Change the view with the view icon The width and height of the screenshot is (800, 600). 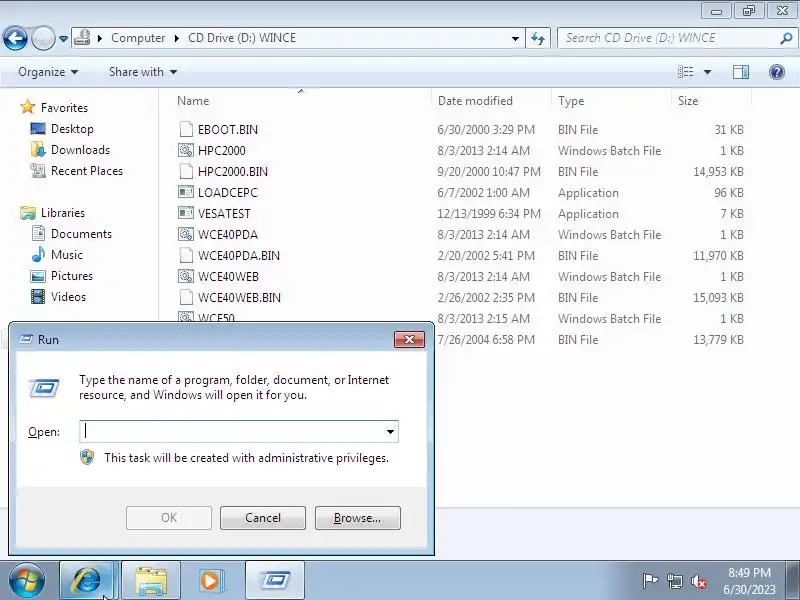click(x=686, y=72)
